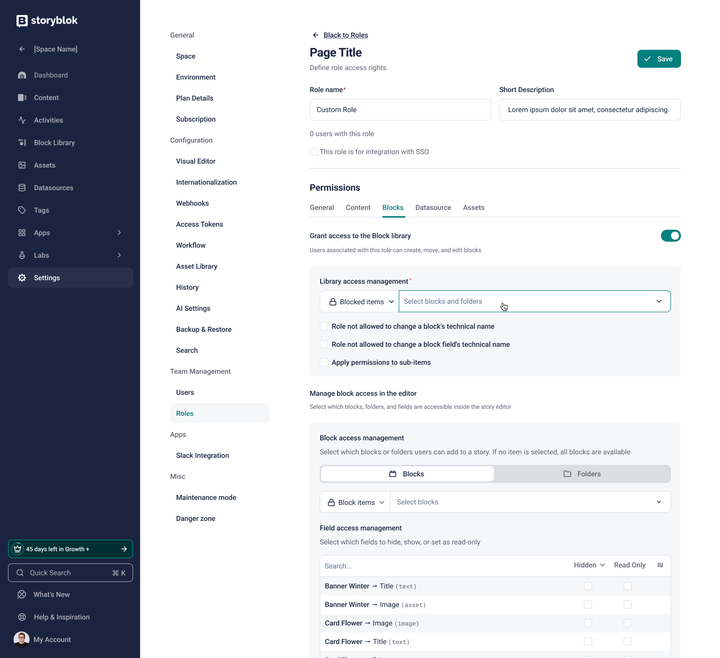Open the Users settings page
Screen dimensions: 720x658
[x=185, y=393]
